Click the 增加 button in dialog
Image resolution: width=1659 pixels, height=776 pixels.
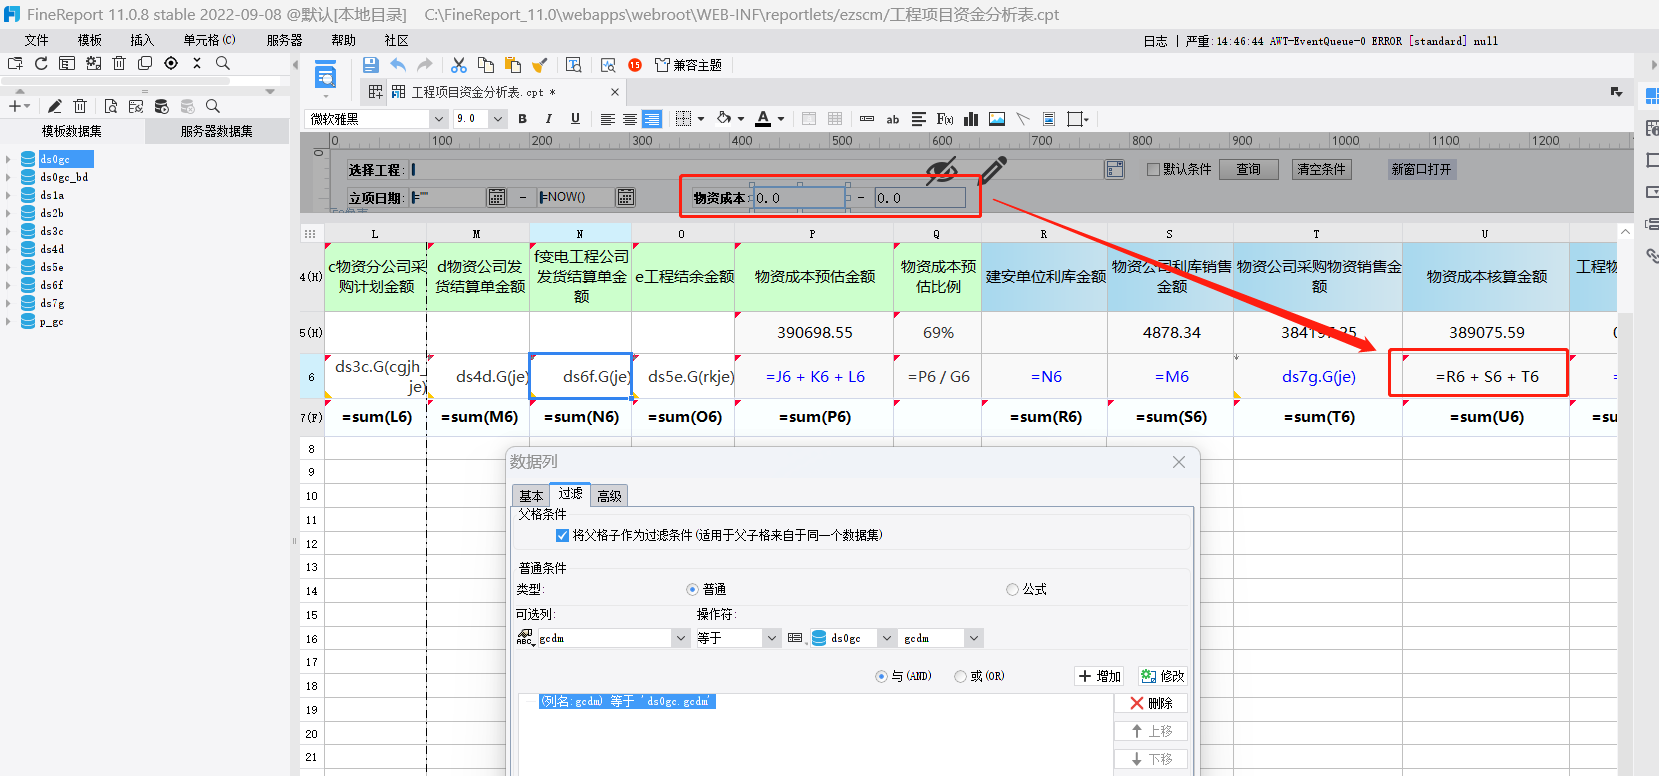pyautogui.click(x=1100, y=676)
